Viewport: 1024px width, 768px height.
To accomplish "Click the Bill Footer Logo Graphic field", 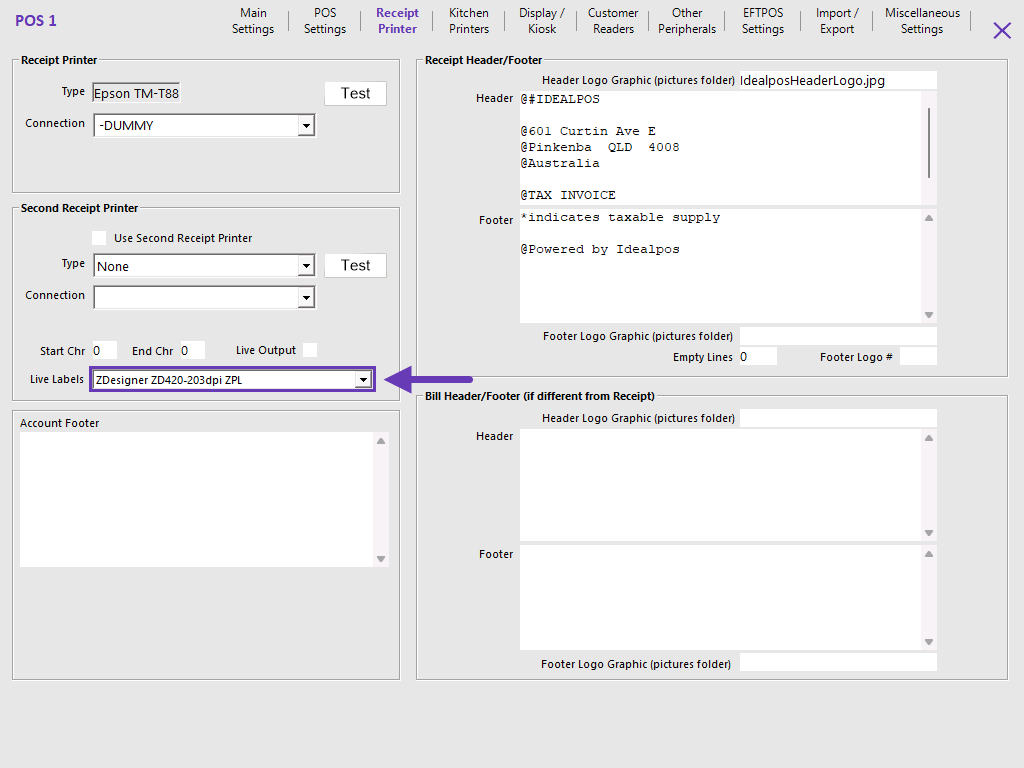I will [x=838, y=662].
